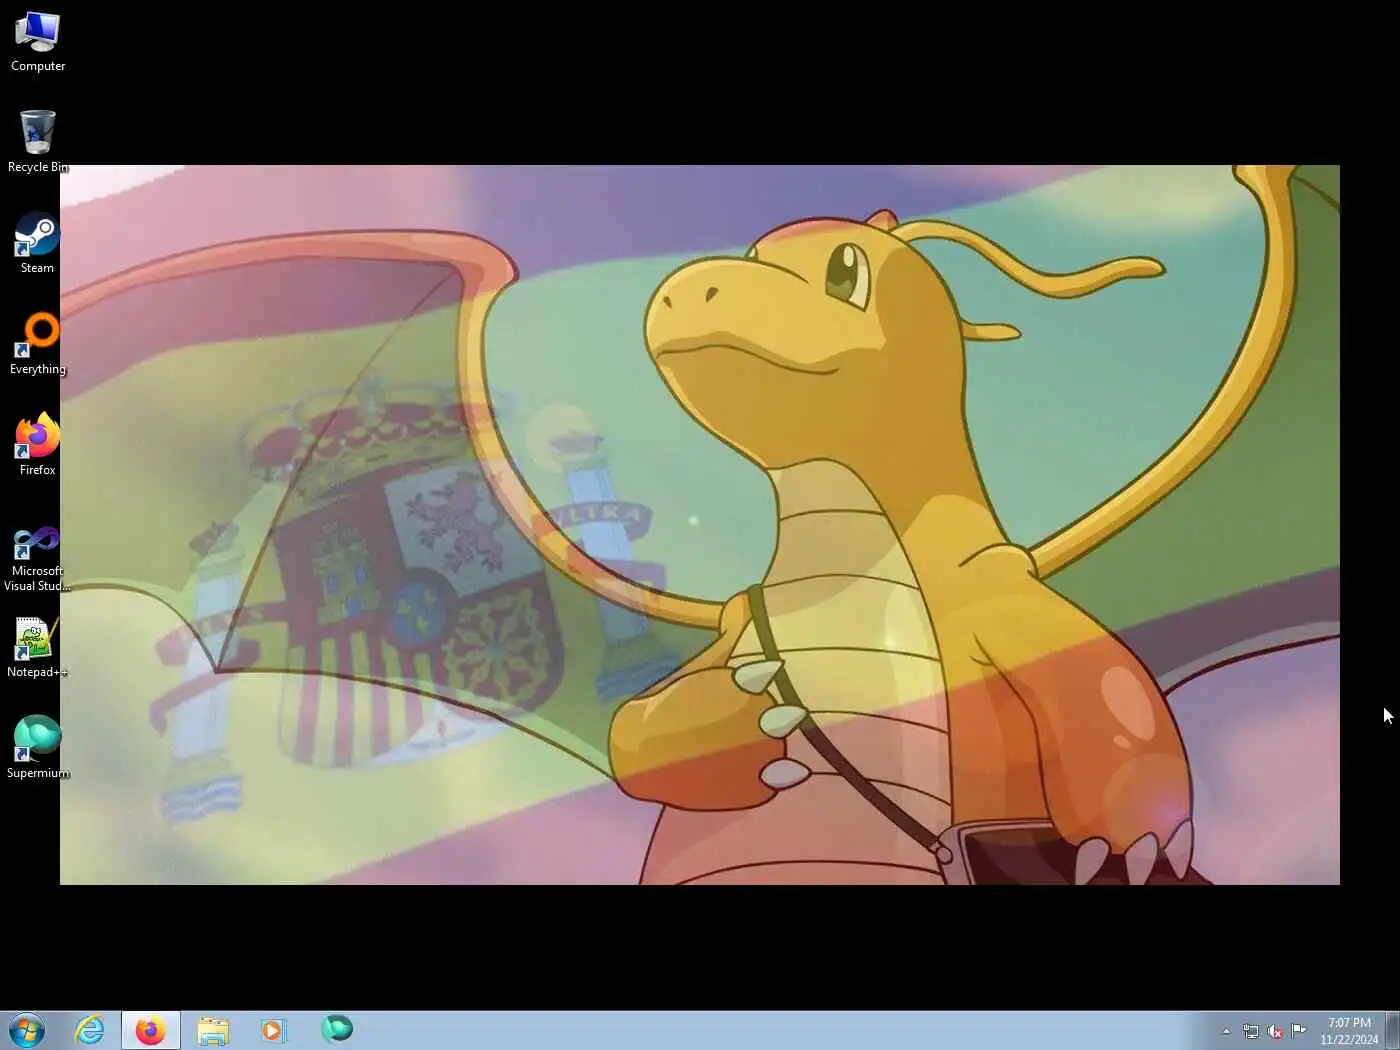Launch Internet Explorer from the taskbar
This screenshot has height=1050, width=1400.
point(90,1030)
